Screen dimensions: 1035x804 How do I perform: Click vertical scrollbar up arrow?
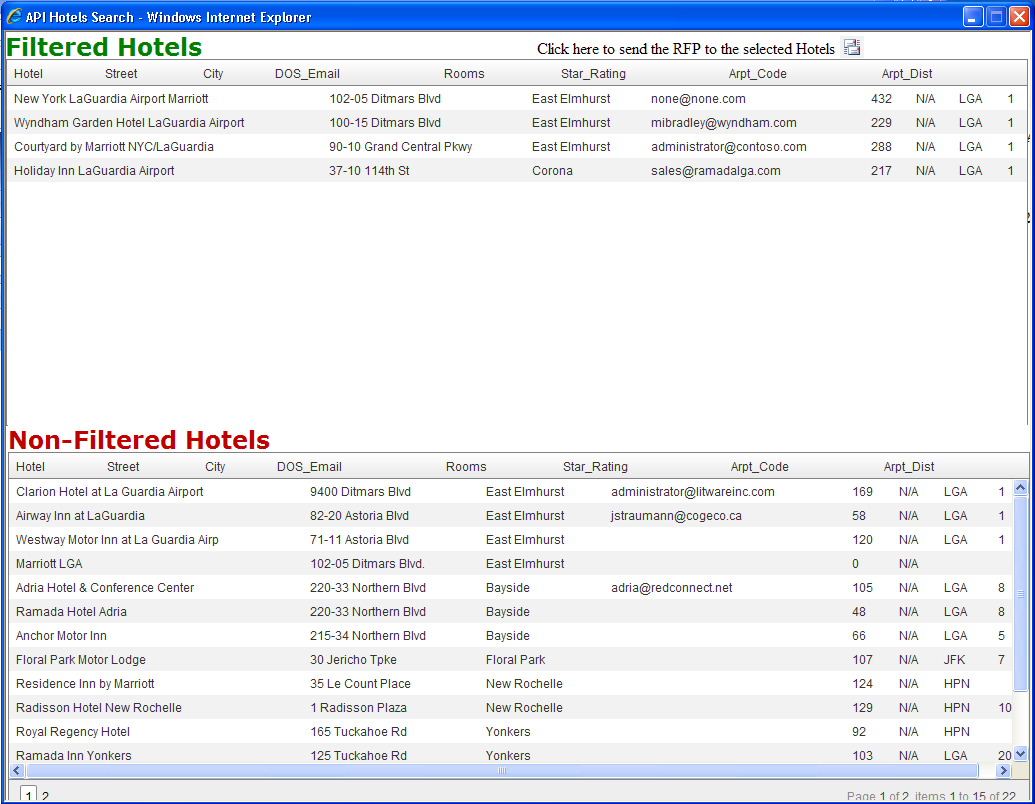click(x=1020, y=488)
